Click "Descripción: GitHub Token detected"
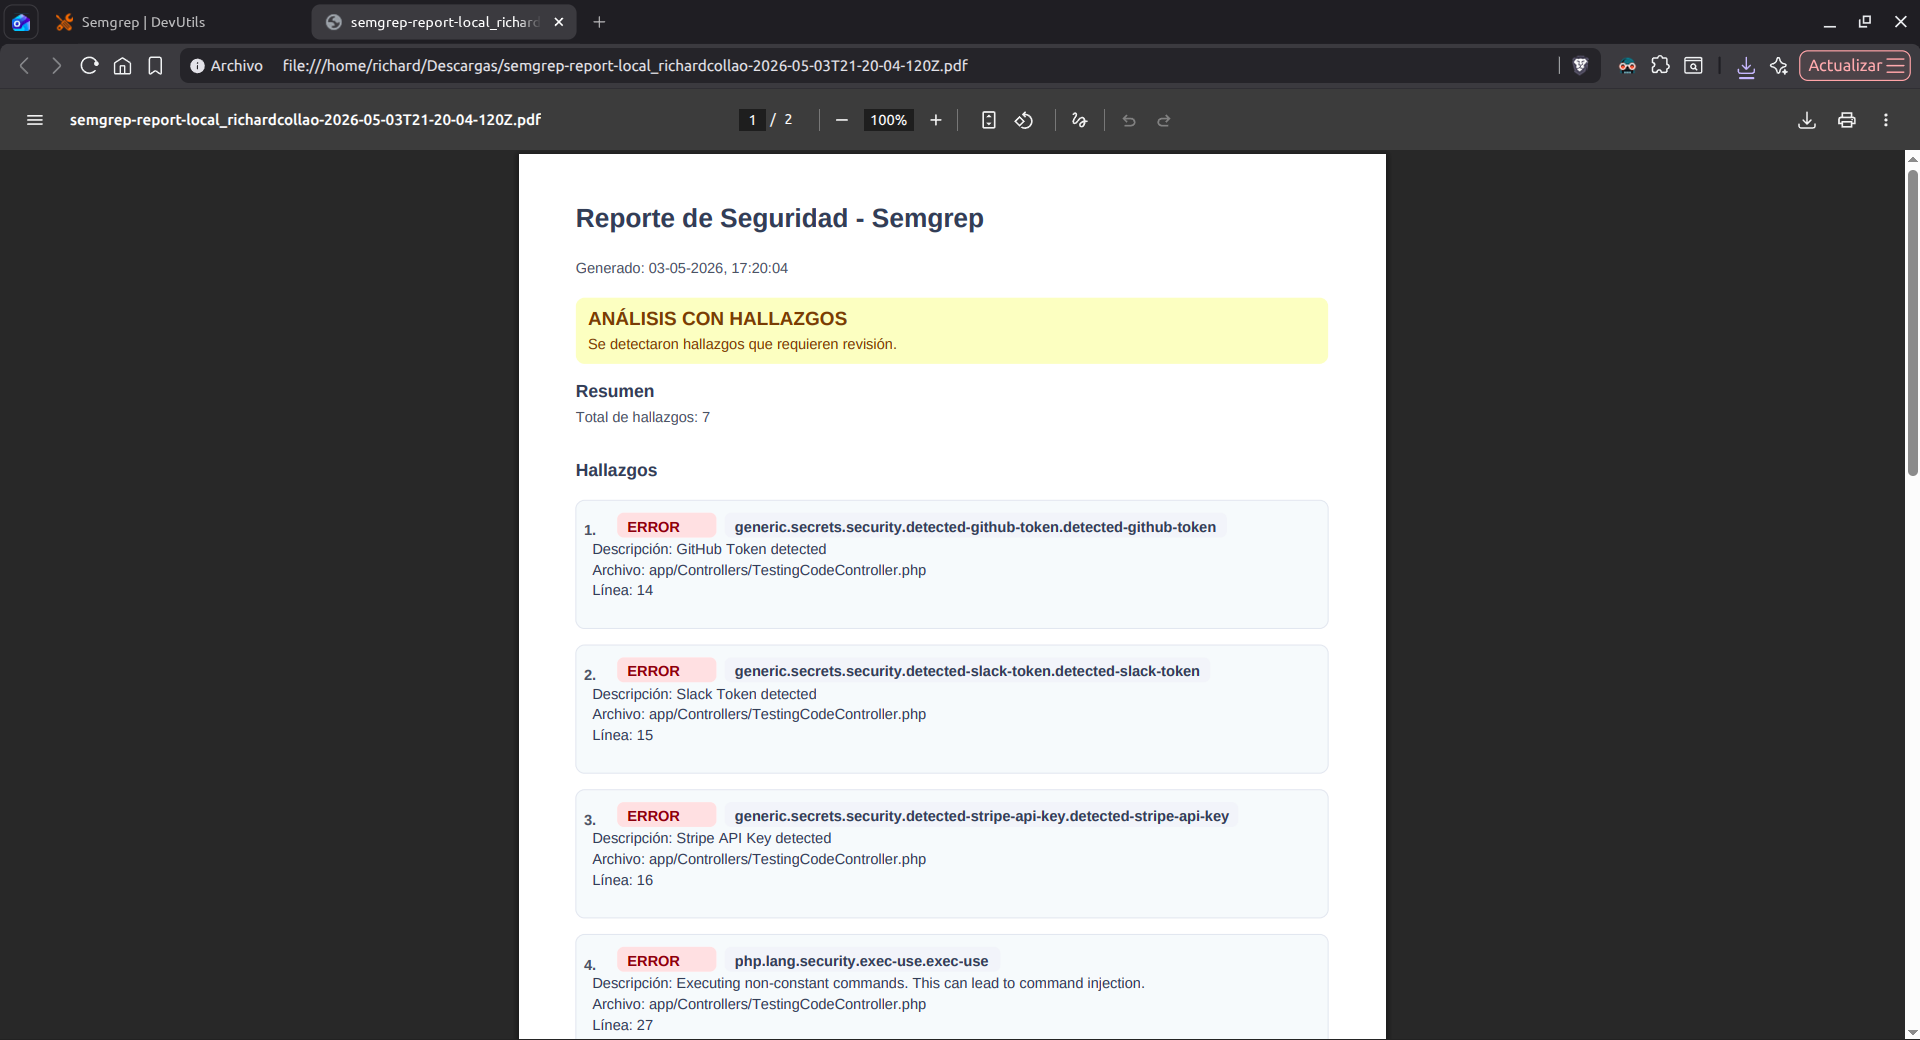The width and height of the screenshot is (1920, 1040). tap(709, 549)
